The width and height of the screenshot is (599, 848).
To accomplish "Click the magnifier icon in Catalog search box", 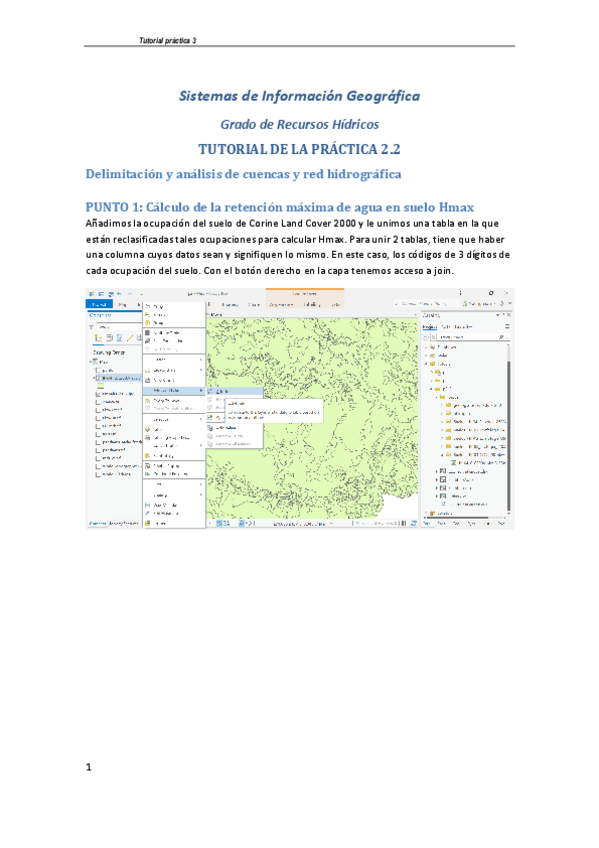I will 501,337.
